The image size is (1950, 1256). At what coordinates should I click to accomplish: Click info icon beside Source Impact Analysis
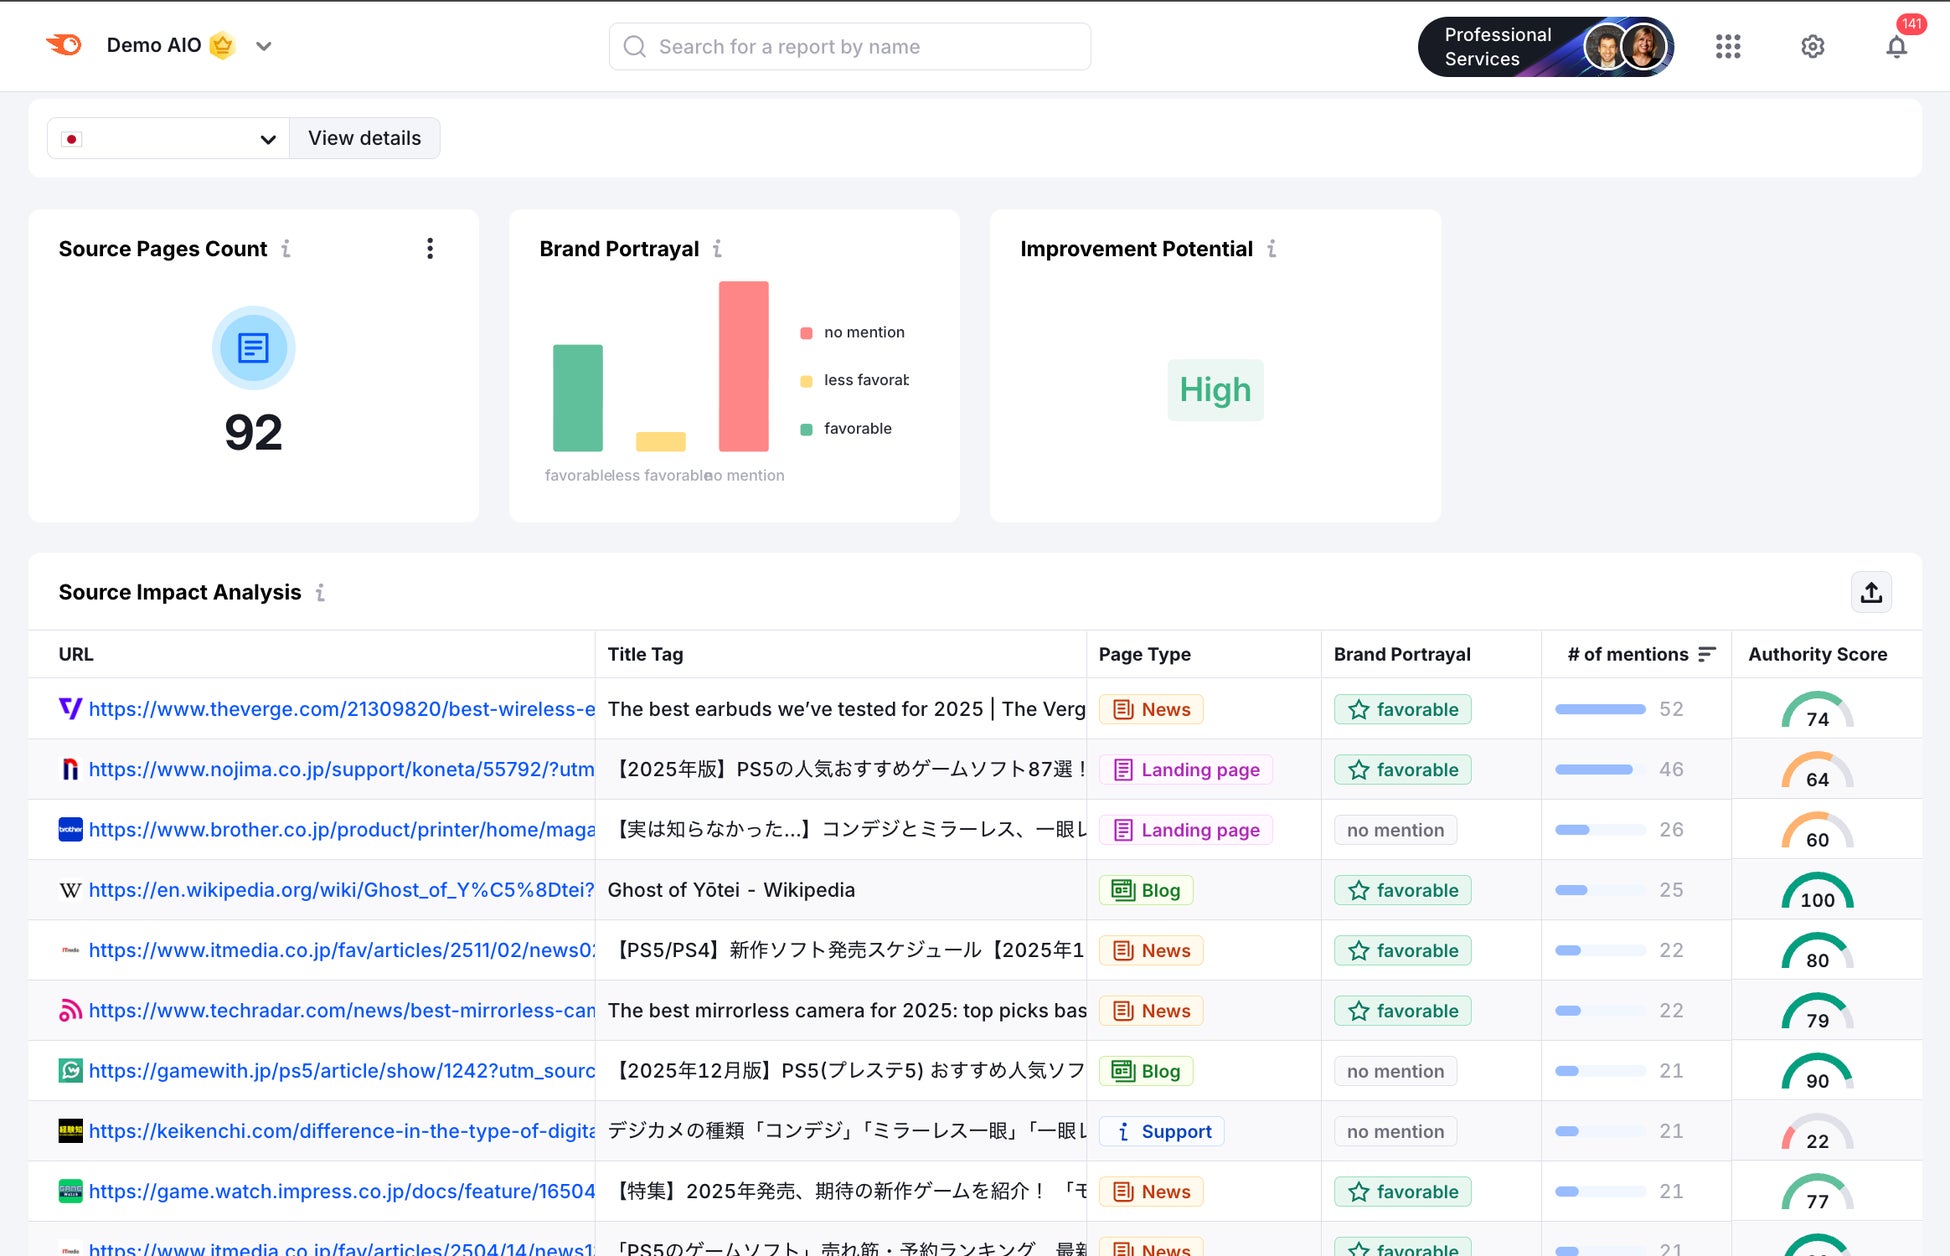(320, 592)
